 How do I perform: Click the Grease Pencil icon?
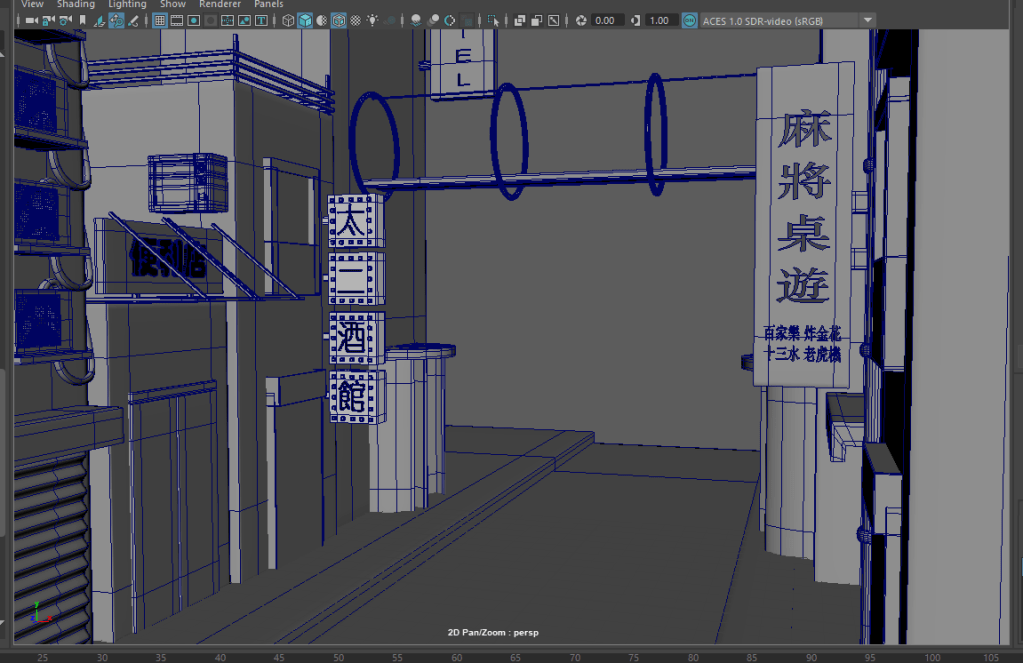[133, 20]
